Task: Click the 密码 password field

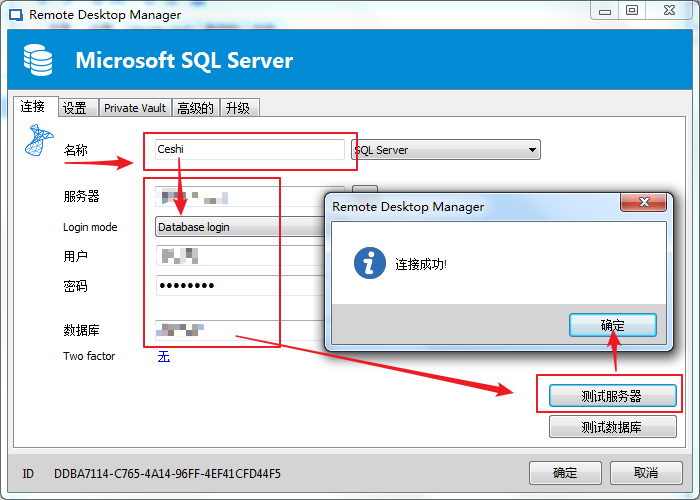Action: pyautogui.click(x=240, y=285)
